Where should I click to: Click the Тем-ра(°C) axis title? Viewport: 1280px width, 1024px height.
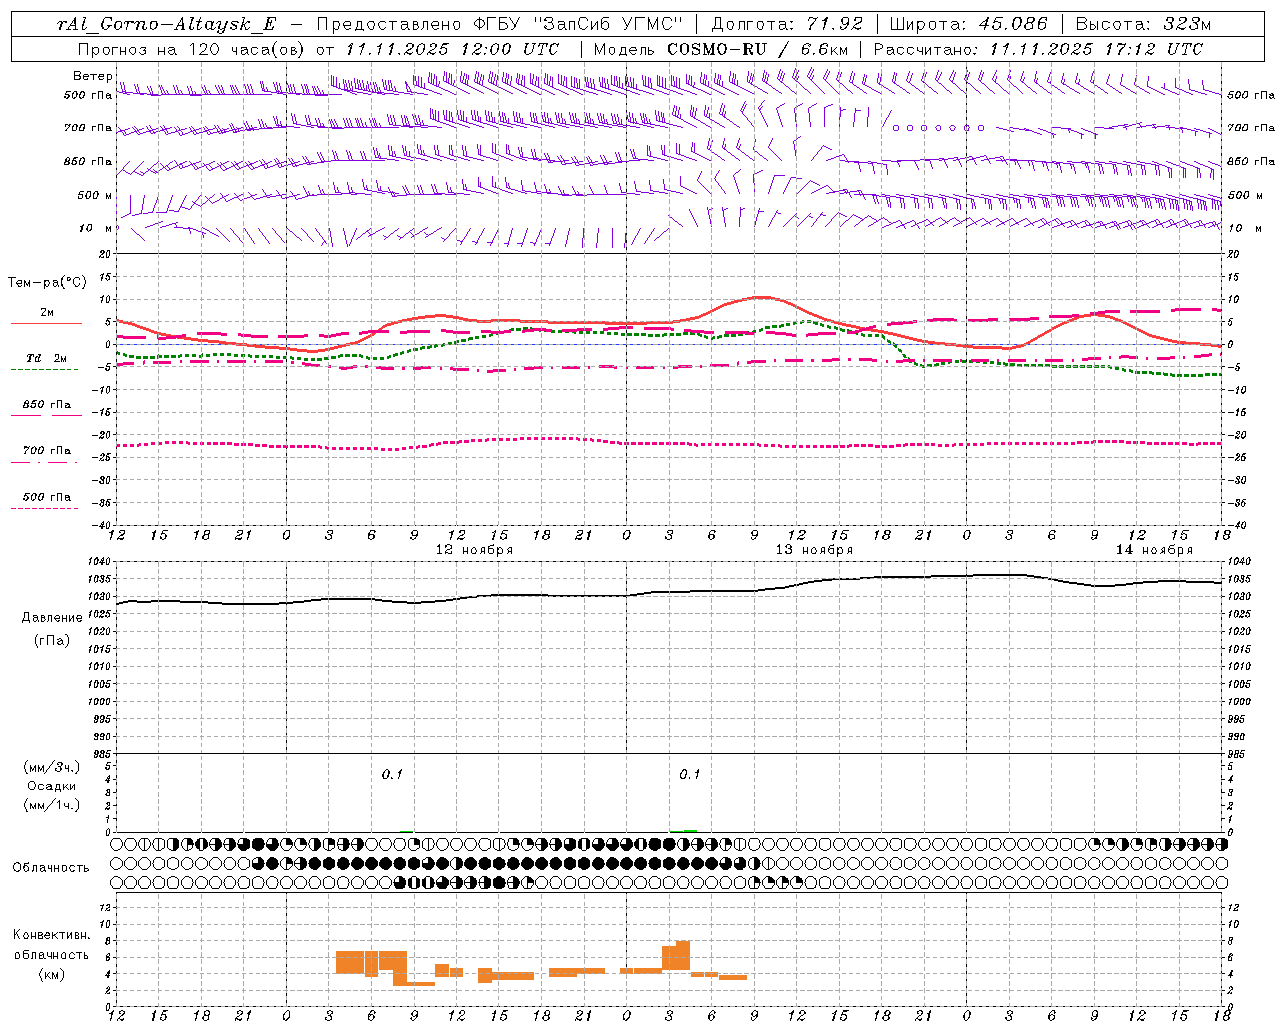pos(47,283)
